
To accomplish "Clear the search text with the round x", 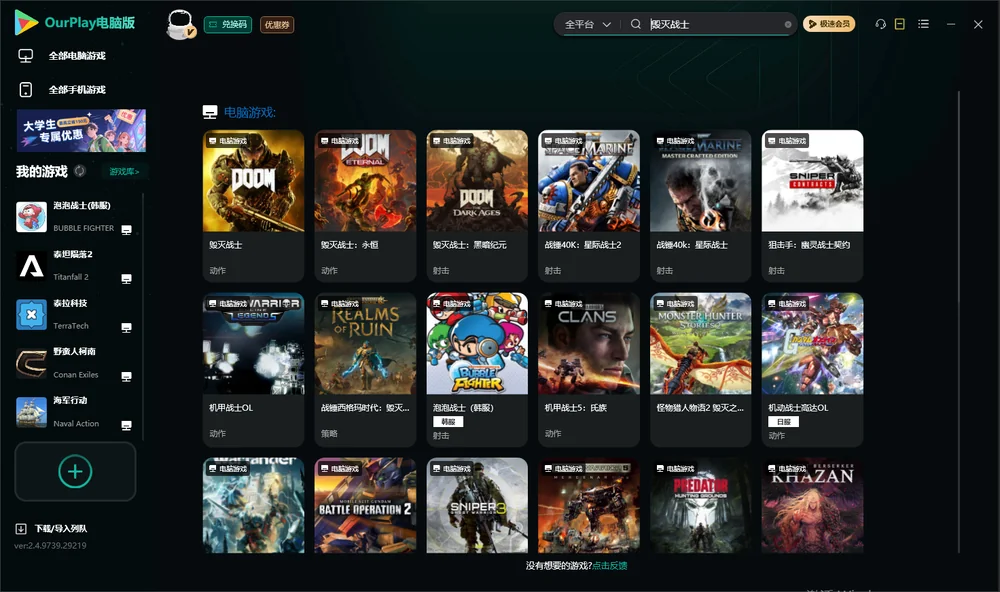I will (x=788, y=25).
